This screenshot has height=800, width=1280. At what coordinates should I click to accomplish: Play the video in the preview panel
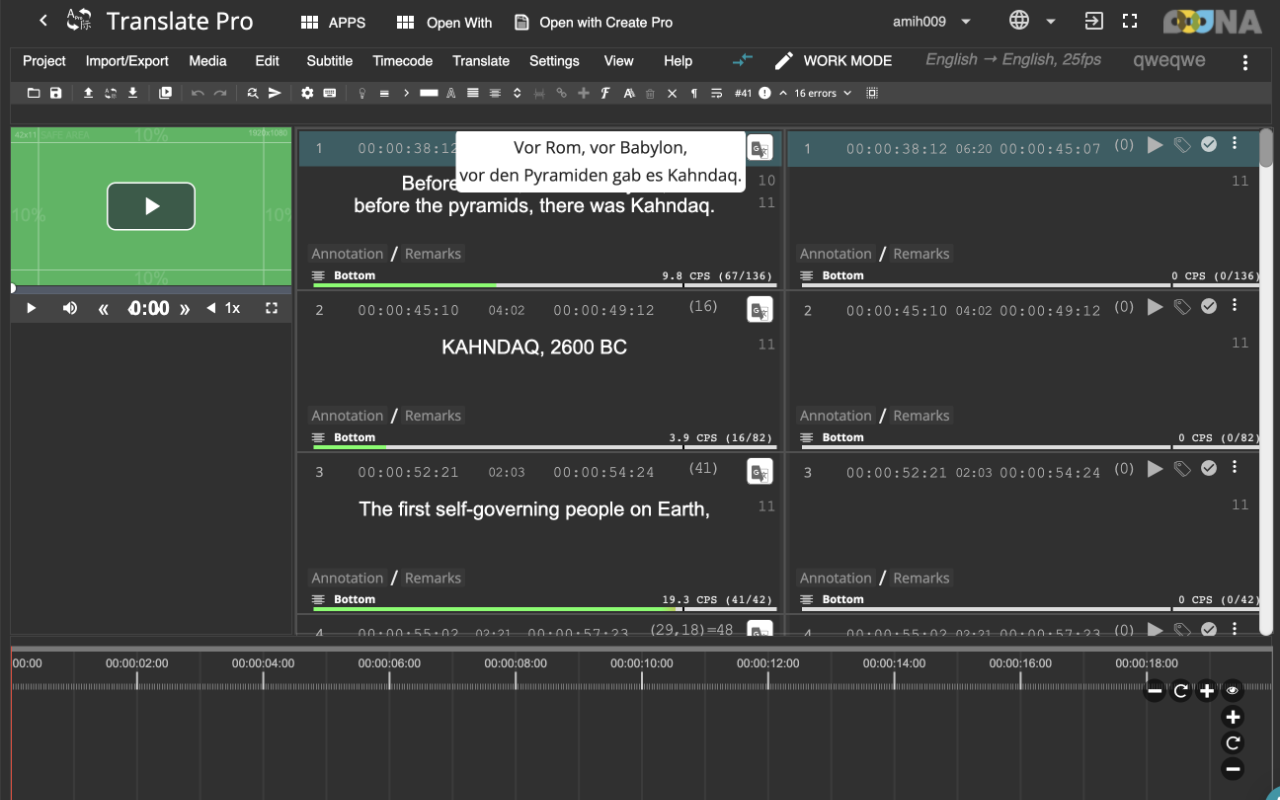point(151,206)
